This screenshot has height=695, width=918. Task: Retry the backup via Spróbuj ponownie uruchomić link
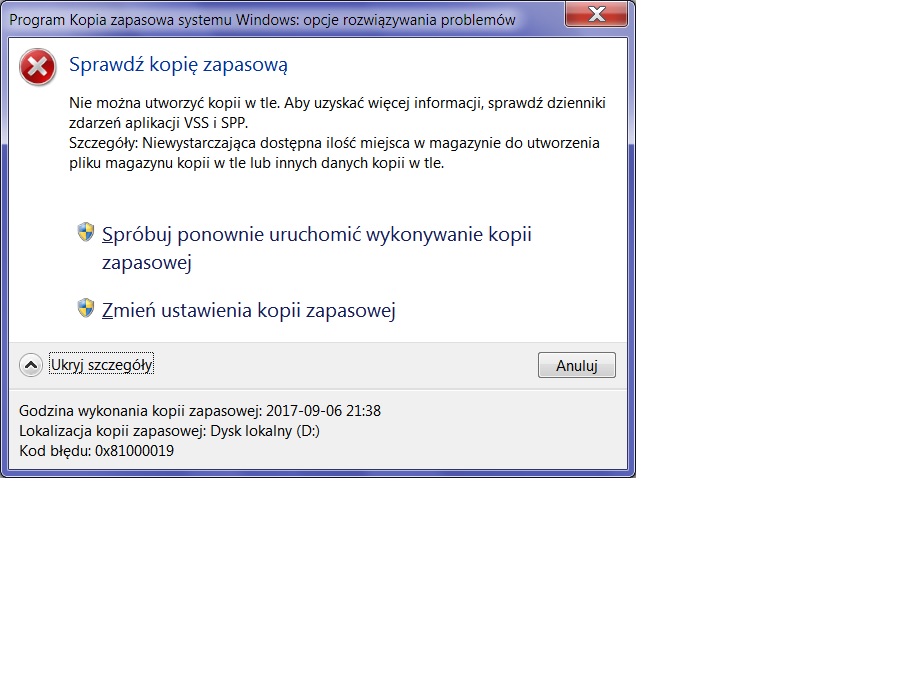tap(317, 248)
